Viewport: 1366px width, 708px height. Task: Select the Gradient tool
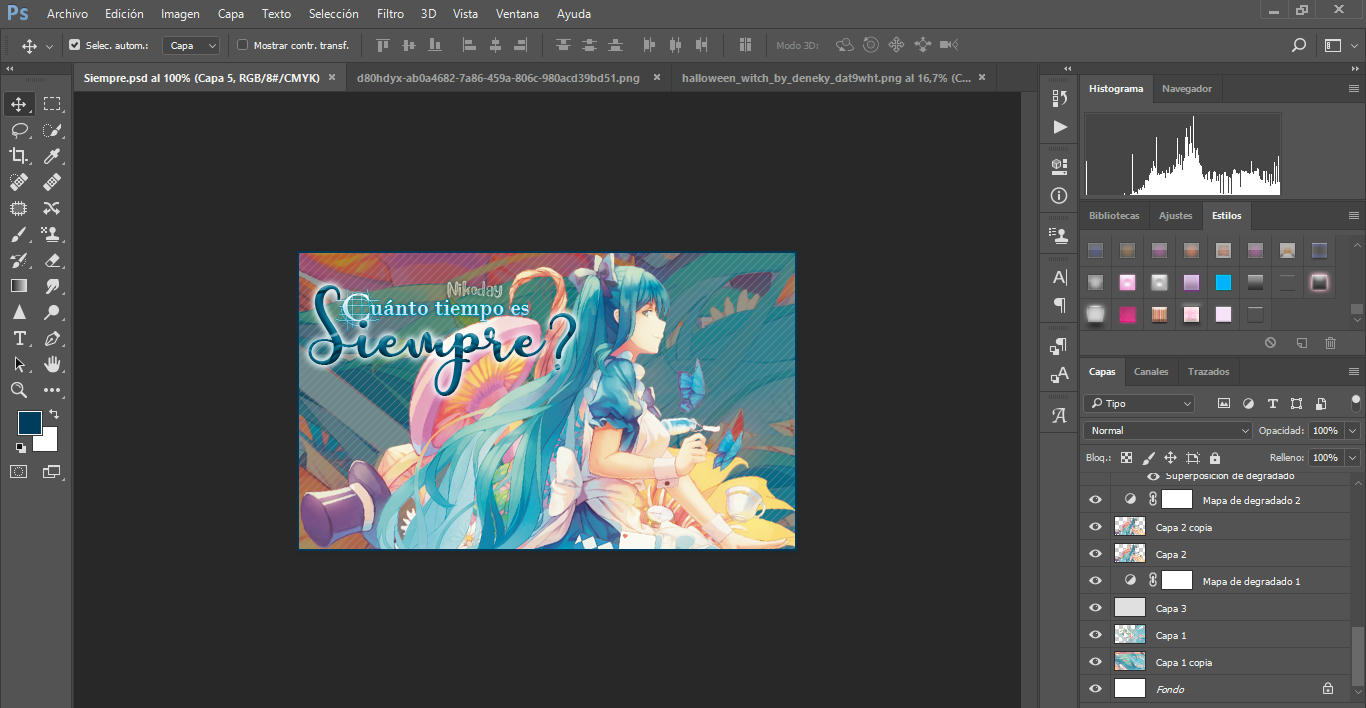point(19,286)
